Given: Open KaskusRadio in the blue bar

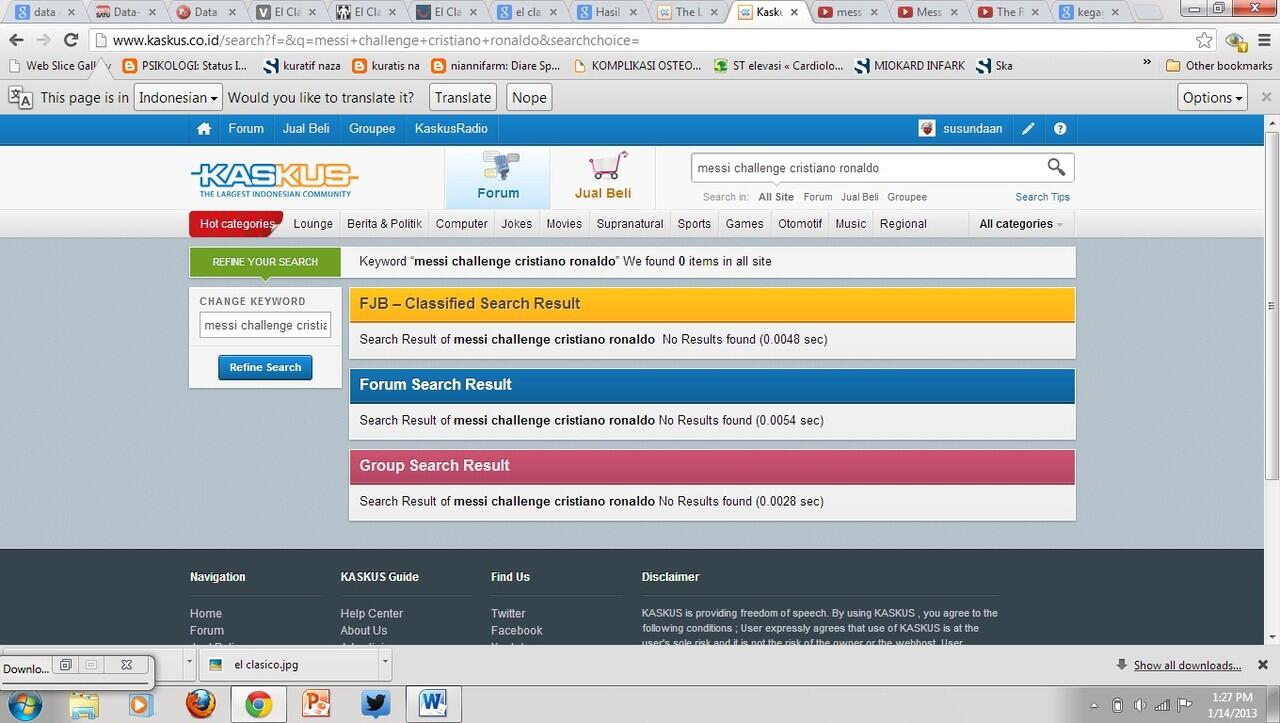Looking at the screenshot, I should [x=451, y=129].
